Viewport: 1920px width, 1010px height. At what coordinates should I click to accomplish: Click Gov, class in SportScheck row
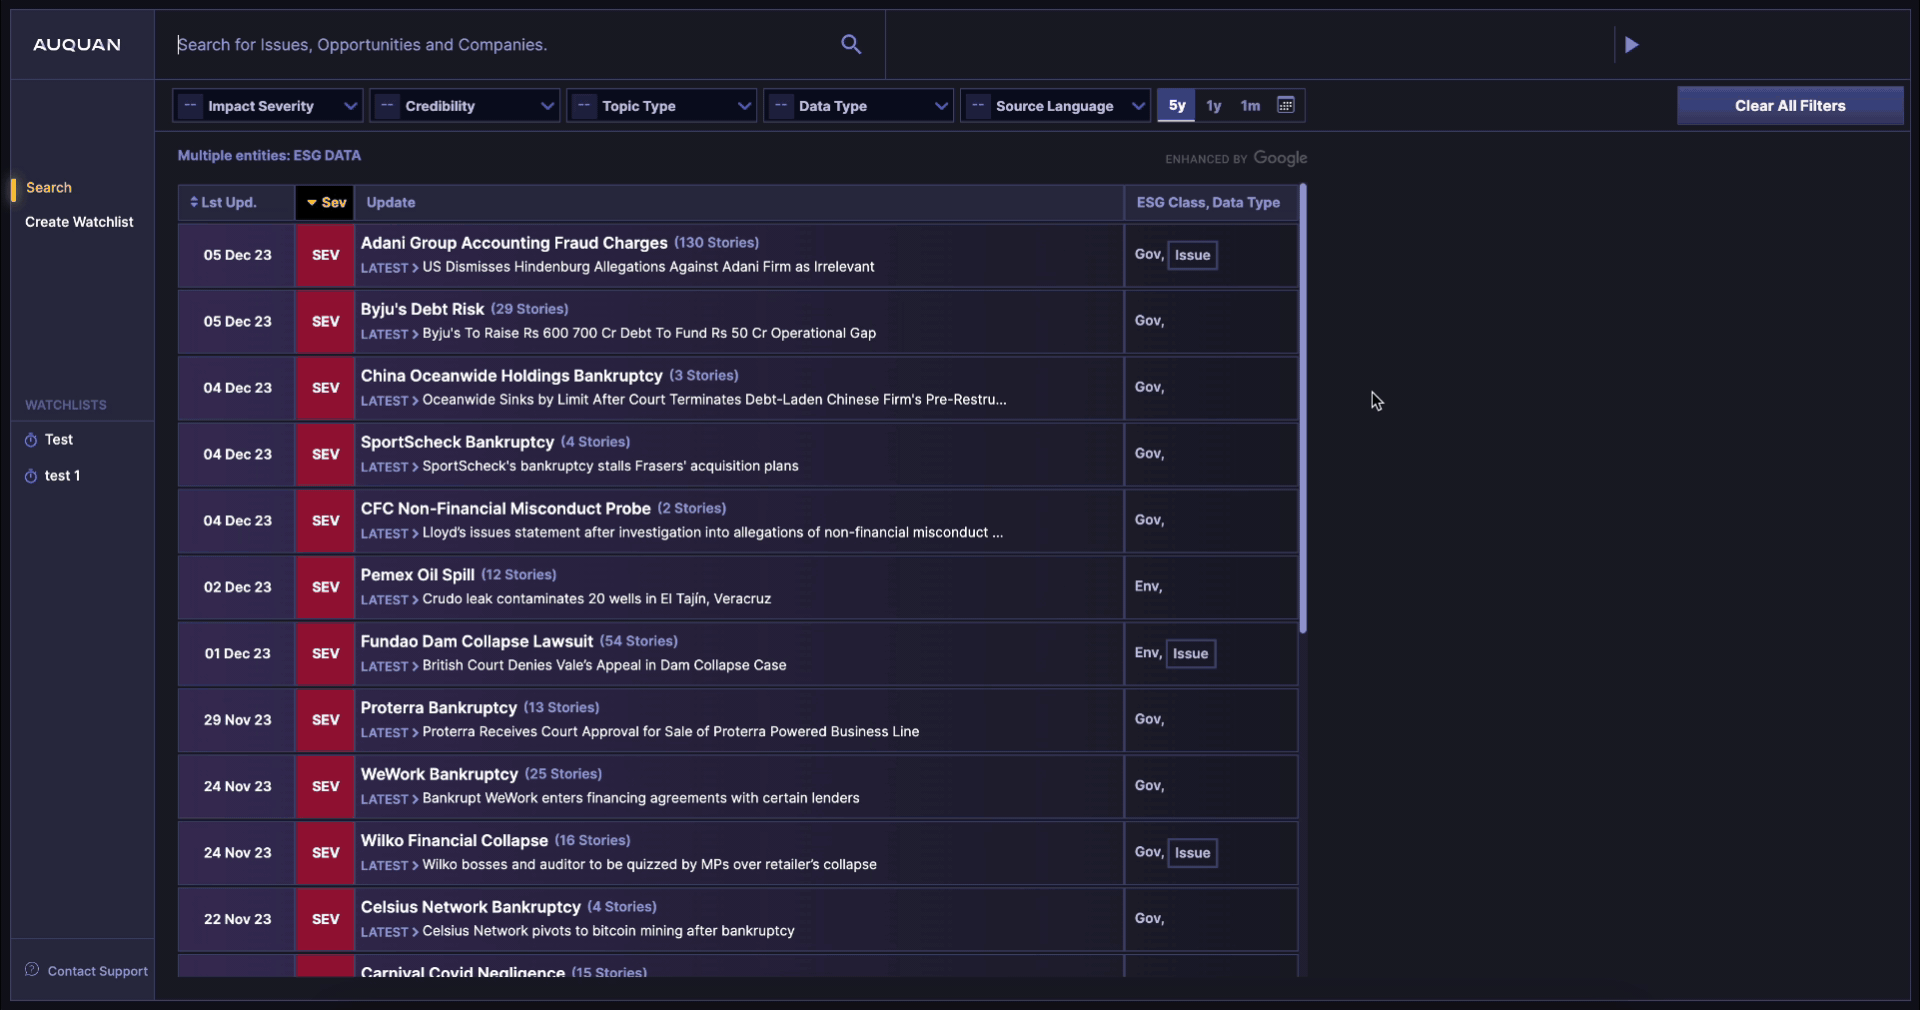[1149, 453]
